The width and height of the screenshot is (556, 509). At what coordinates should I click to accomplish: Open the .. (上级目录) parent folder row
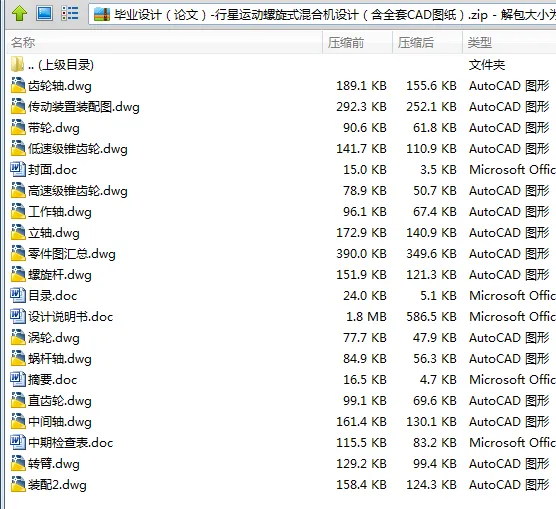click(x=281, y=65)
